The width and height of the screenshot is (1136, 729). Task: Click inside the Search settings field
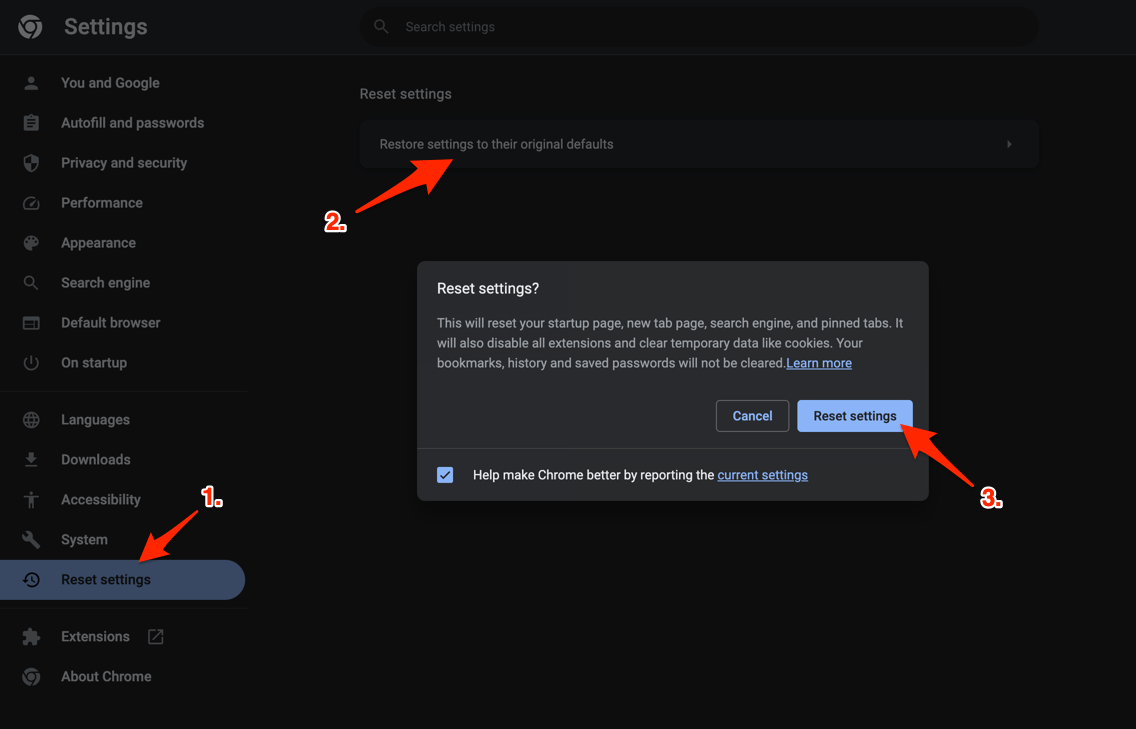point(700,26)
